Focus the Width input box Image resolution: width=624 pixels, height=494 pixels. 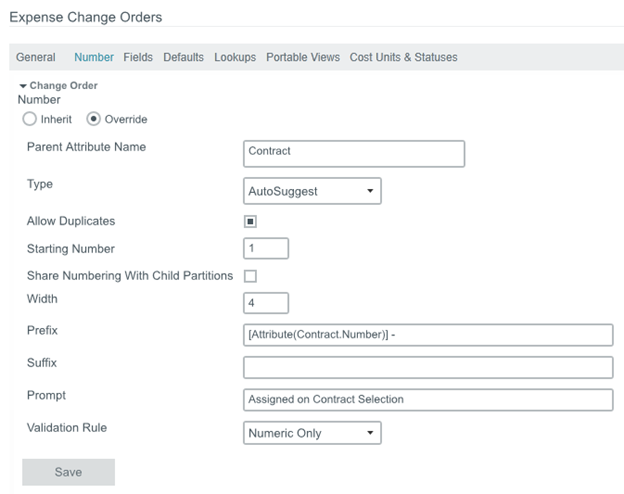(266, 302)
